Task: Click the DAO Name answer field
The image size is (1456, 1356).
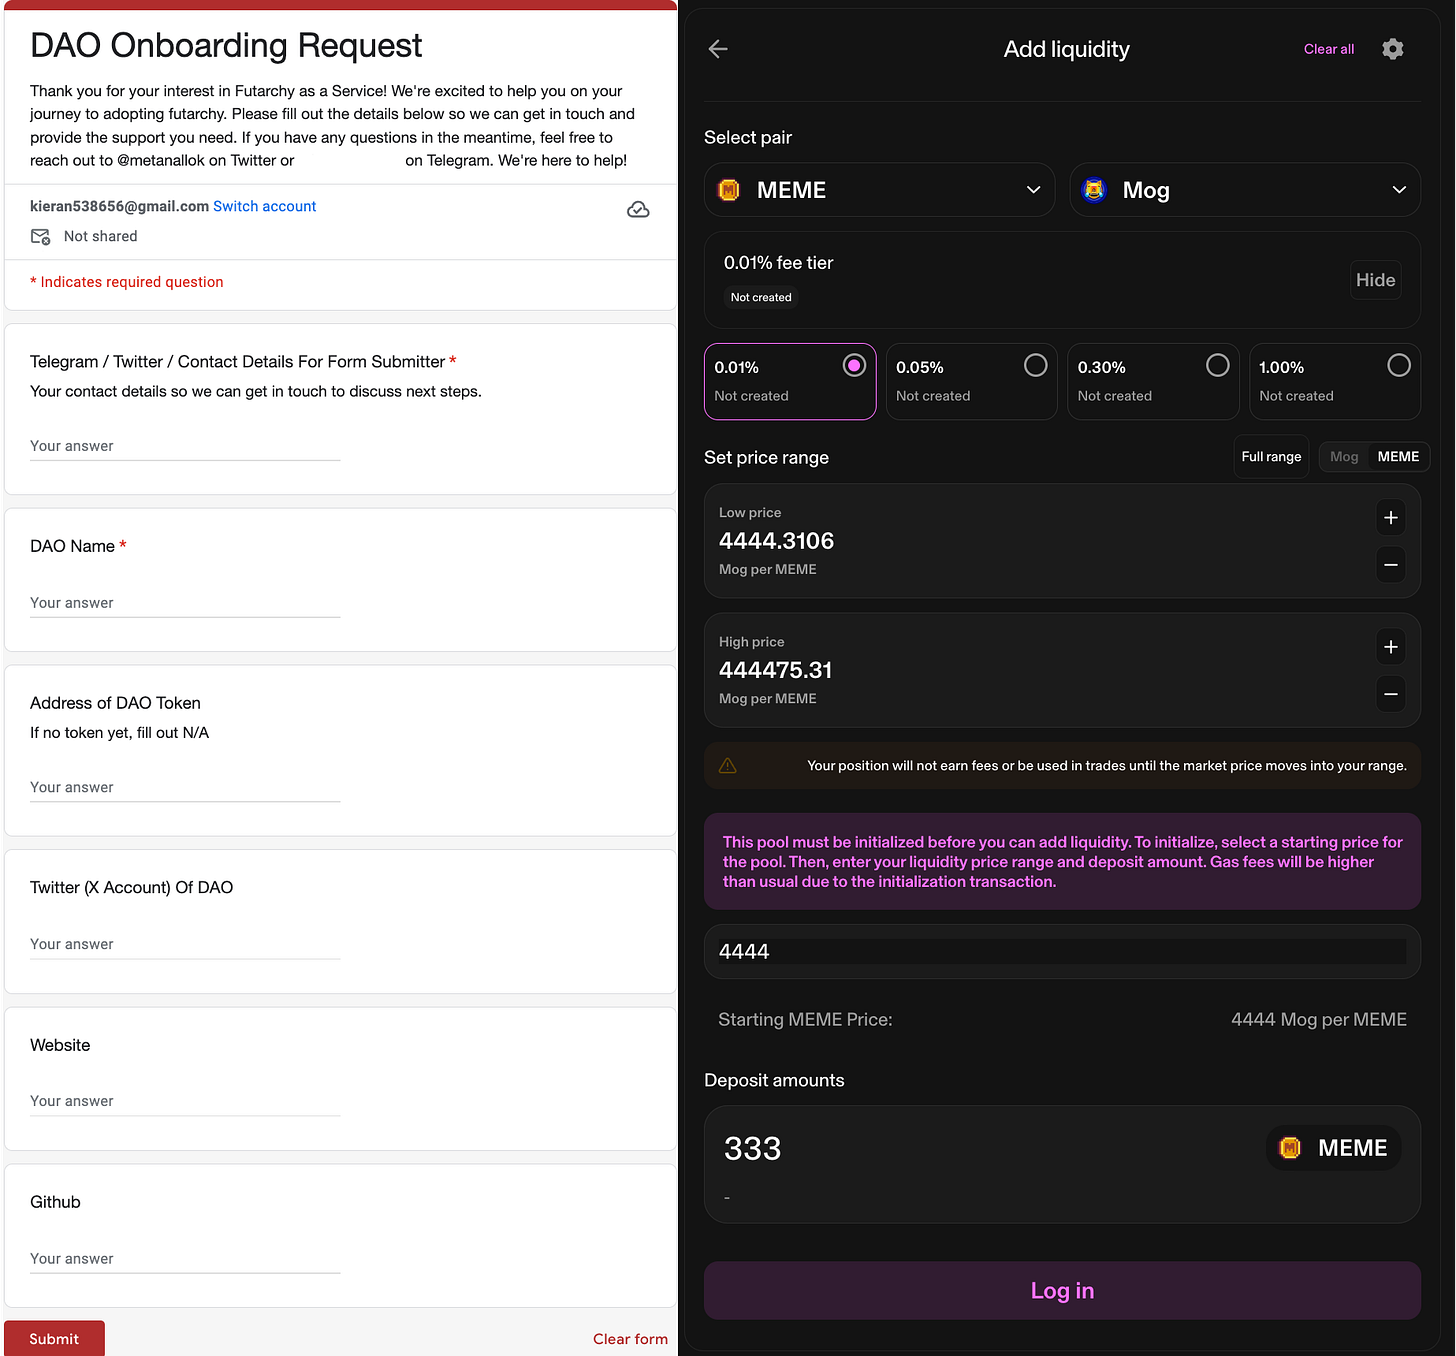Action: click(x=185, y=603)
